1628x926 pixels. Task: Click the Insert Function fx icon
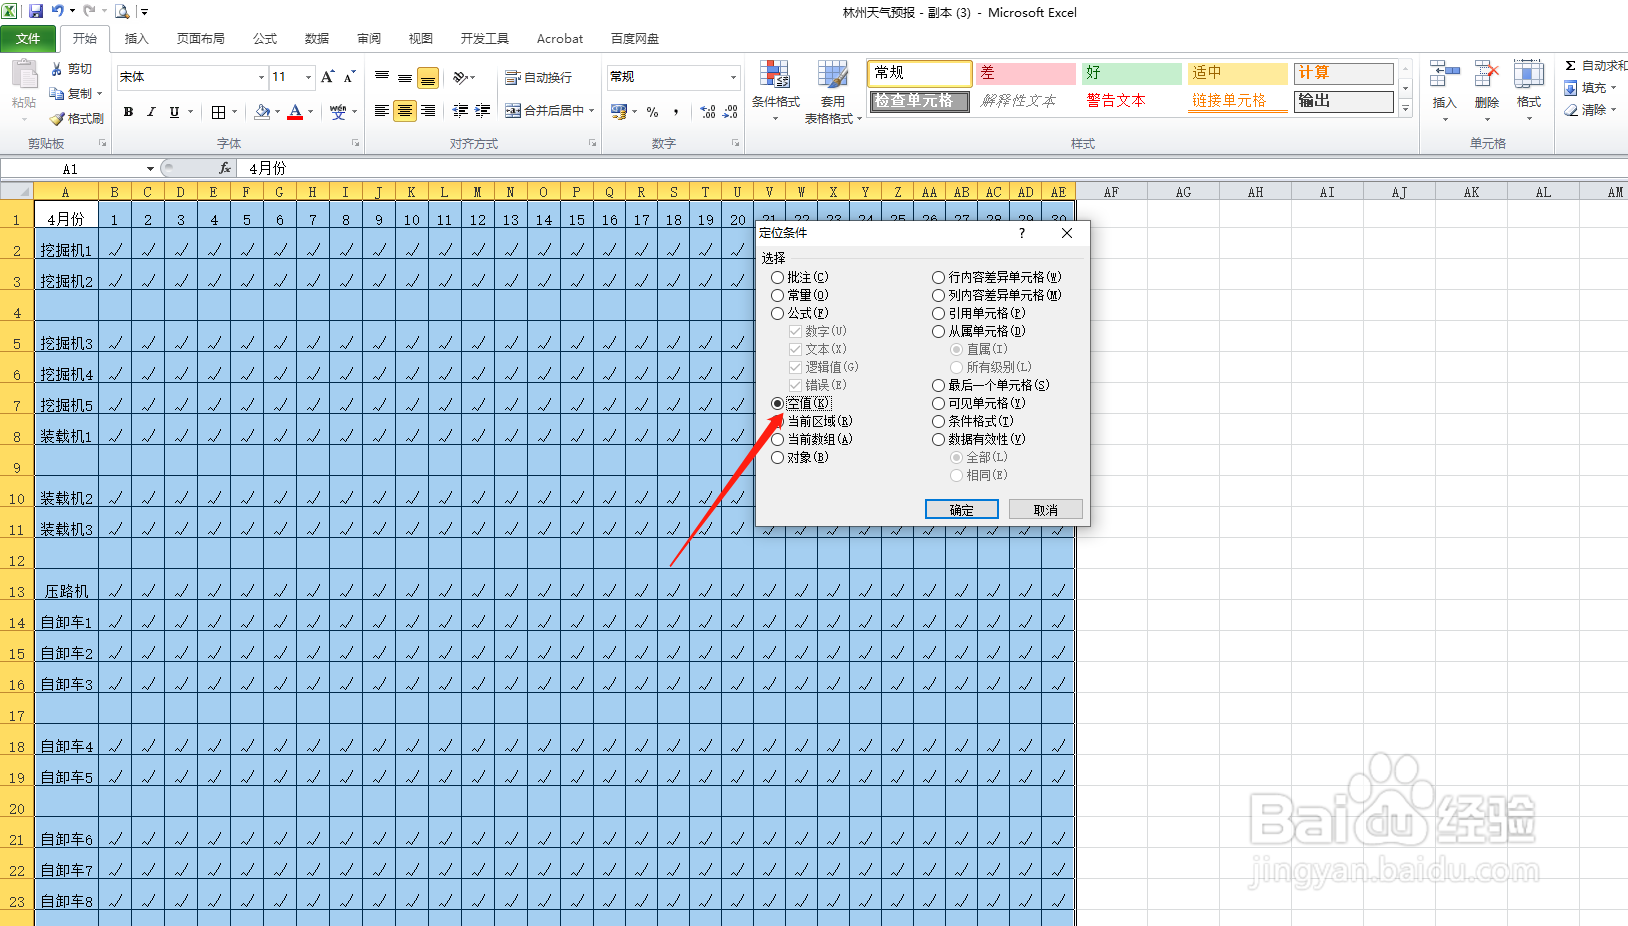(x=225, y=168)
